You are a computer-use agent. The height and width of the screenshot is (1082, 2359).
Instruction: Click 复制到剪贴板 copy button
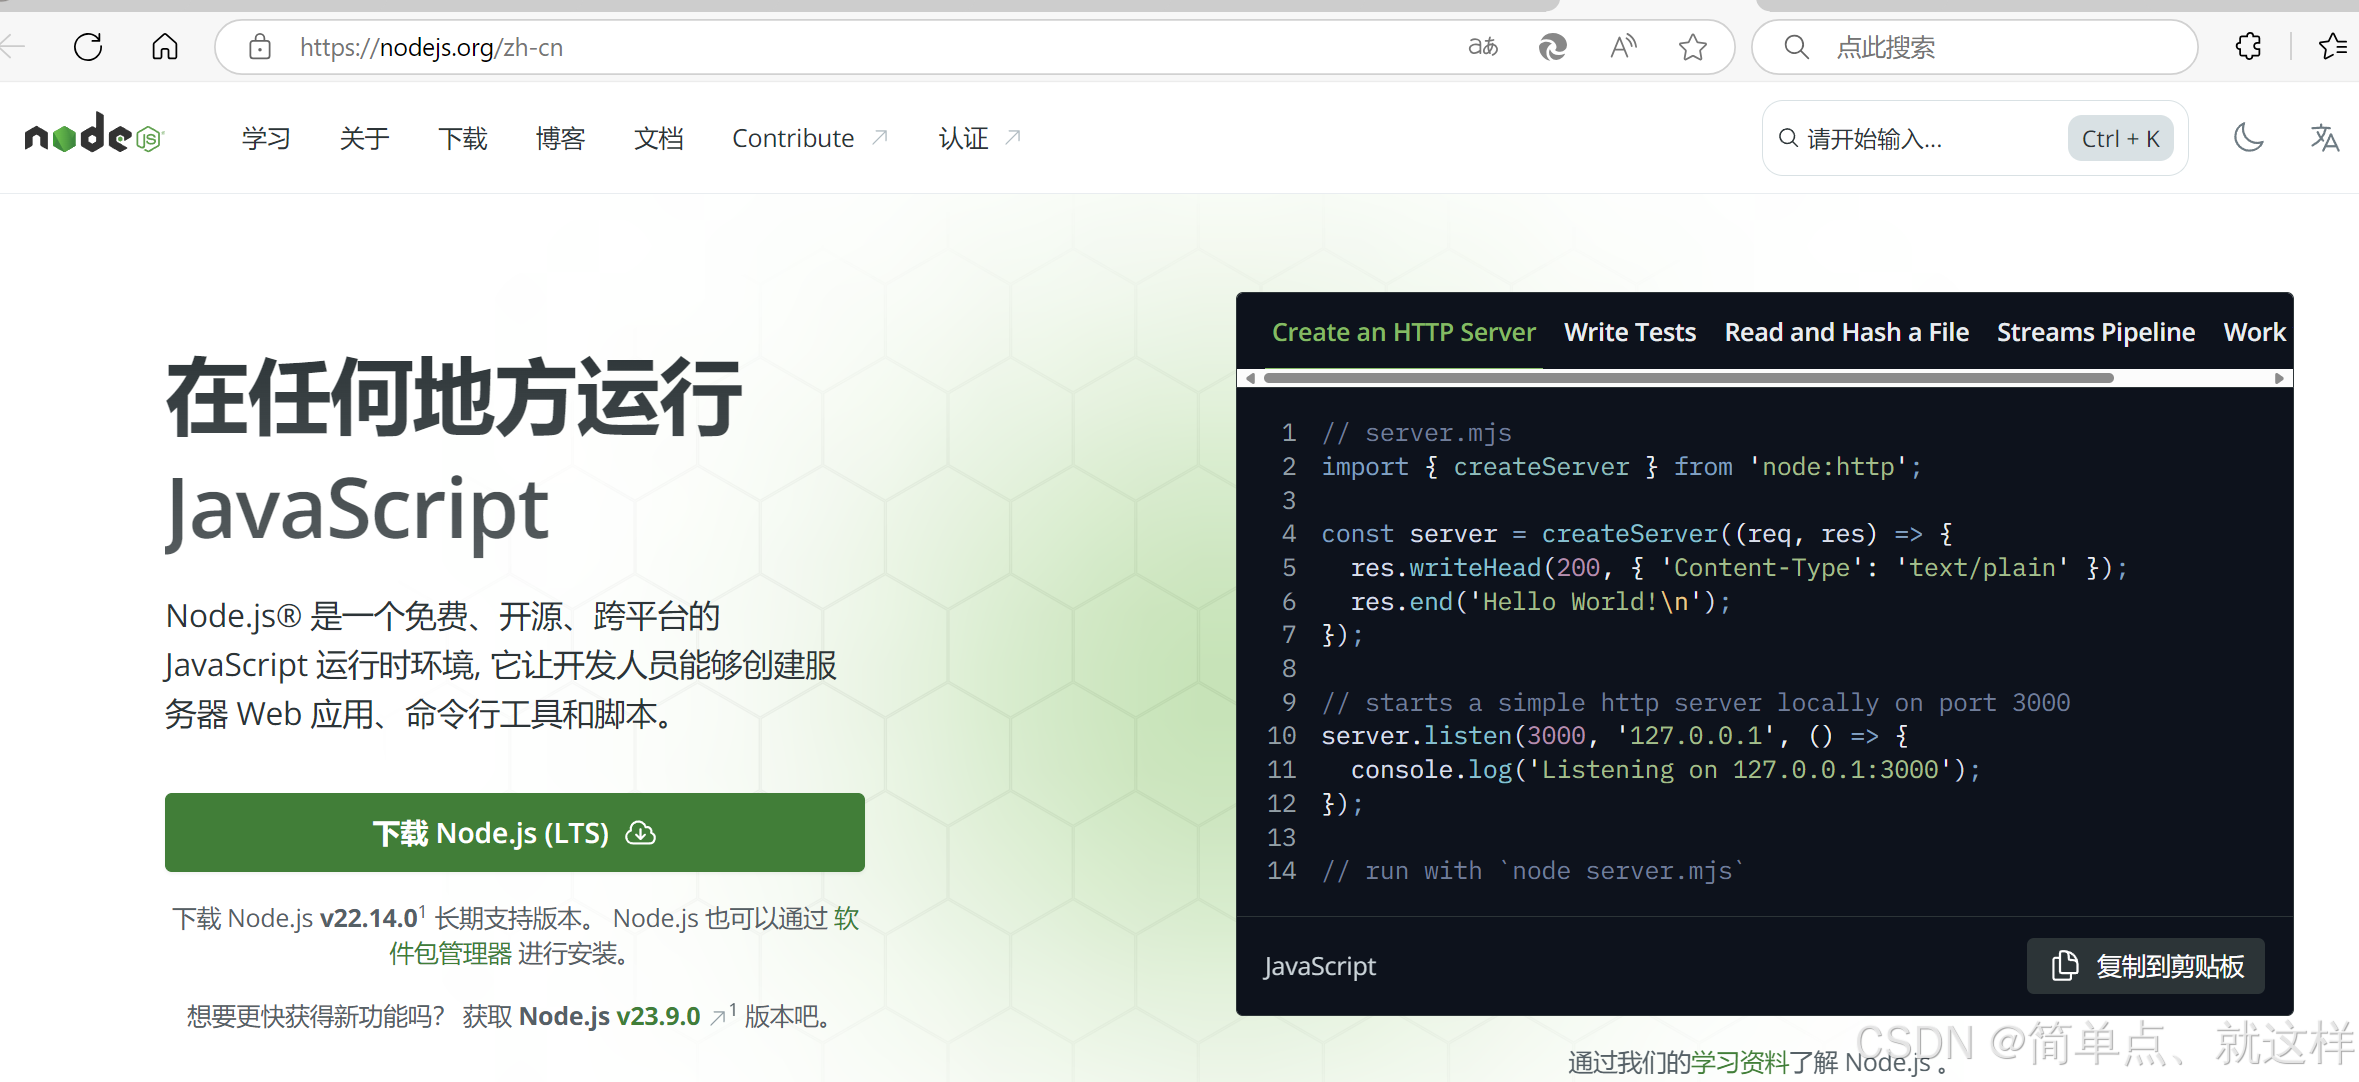(x=2145, y=966)
